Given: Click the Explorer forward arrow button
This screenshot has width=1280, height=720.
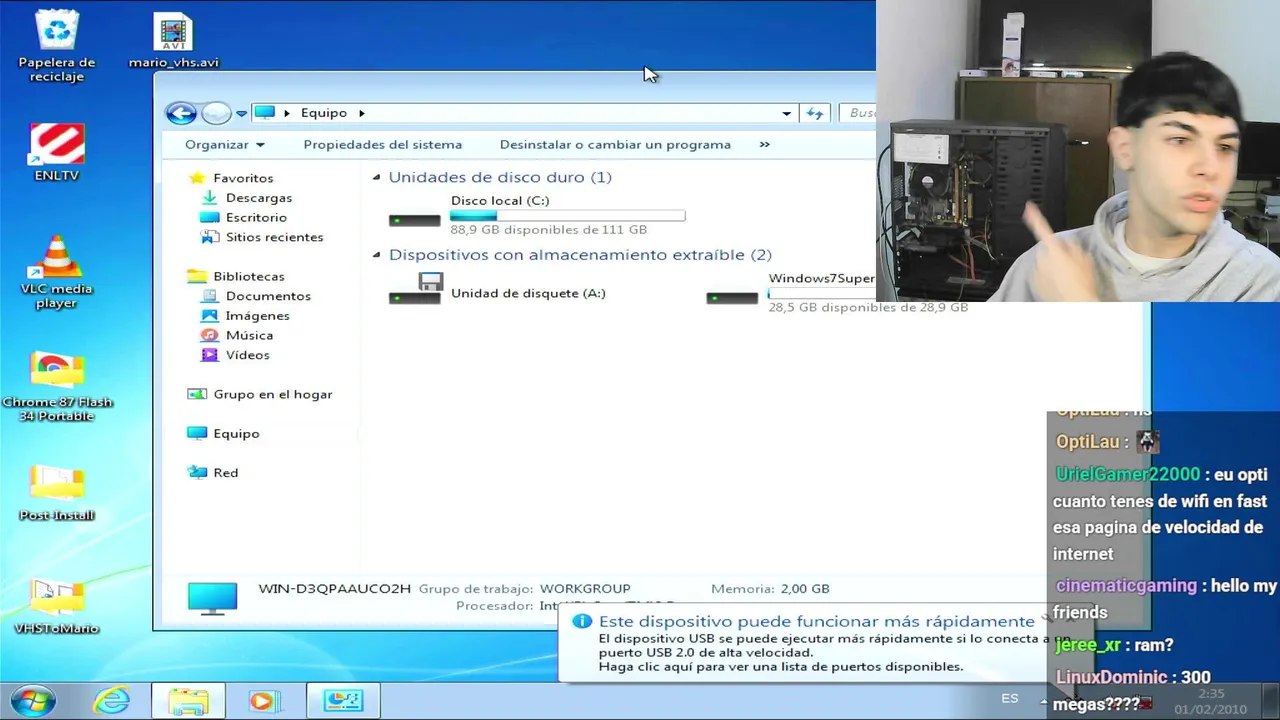Looking at the screenshot, I should [x=216, y=113].
